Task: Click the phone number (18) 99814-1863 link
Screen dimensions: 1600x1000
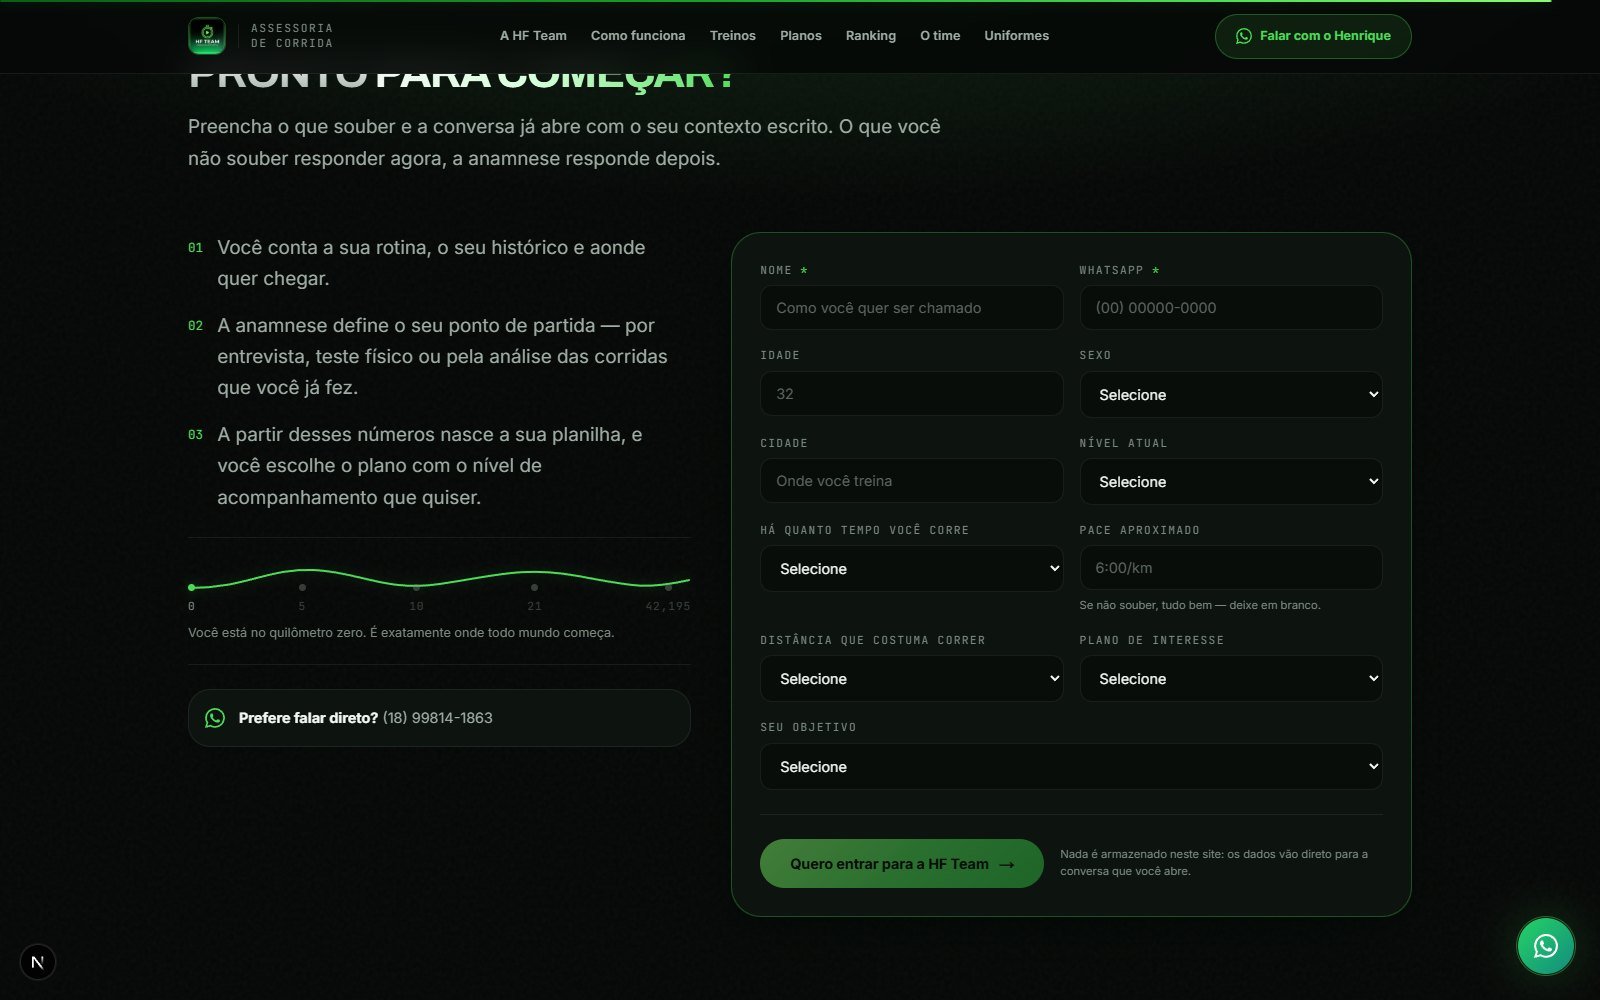Action: pyautogui.click(x=437, y=718)
